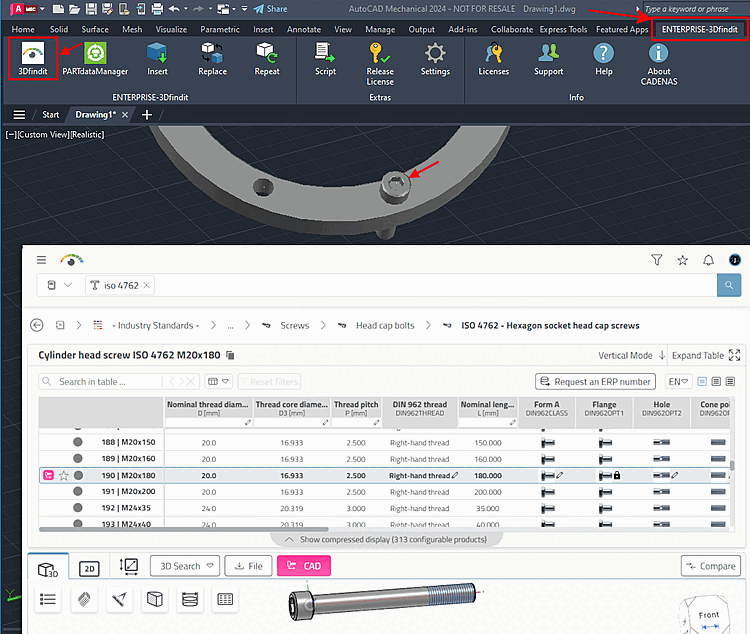Image resolution: width=750 pixels, height=634 pixels.
Task: Open the 3D Search dropdown
Action: tap(185, 566)
